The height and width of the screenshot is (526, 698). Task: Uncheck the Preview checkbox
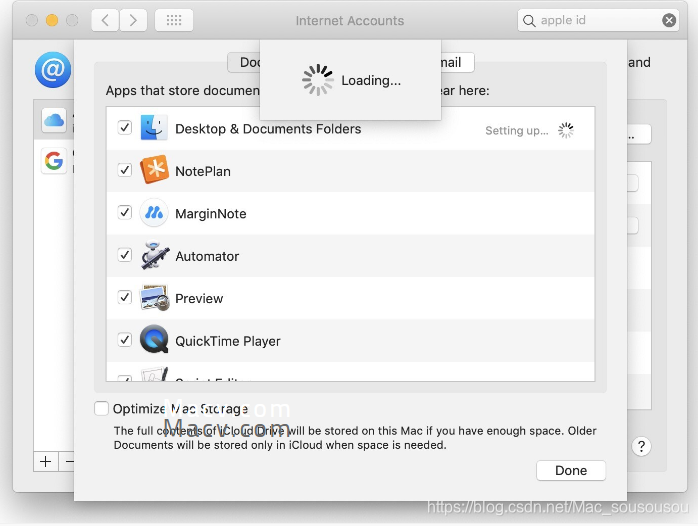tap(125, 297)
